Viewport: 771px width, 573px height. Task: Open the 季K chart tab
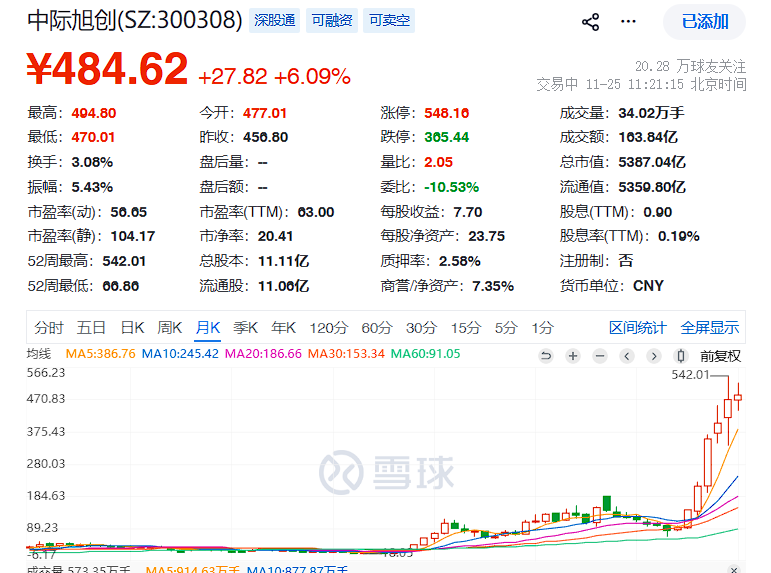(245, 328)
